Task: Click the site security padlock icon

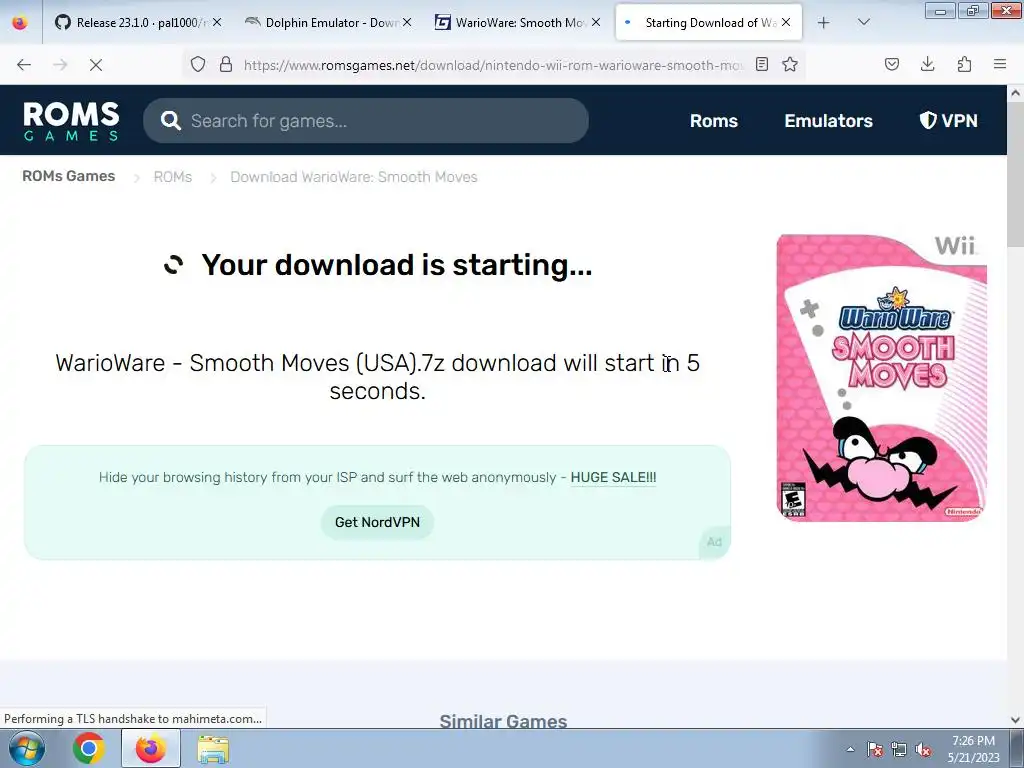Action: click(226, 64)
